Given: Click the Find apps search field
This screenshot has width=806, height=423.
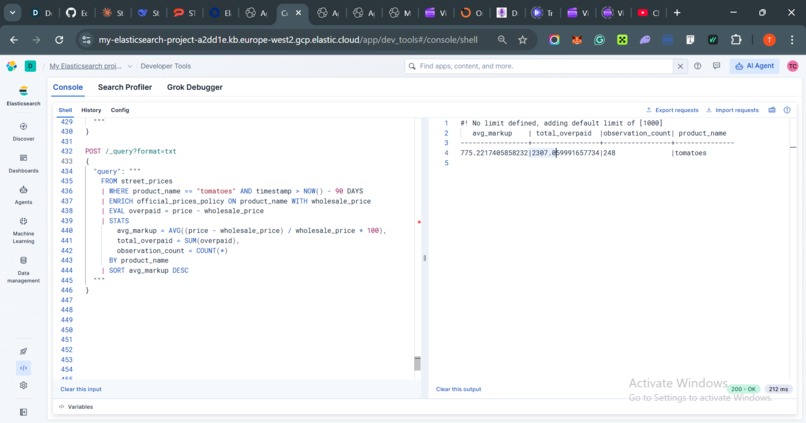Looking at the screenshot, I should (540, 66).
